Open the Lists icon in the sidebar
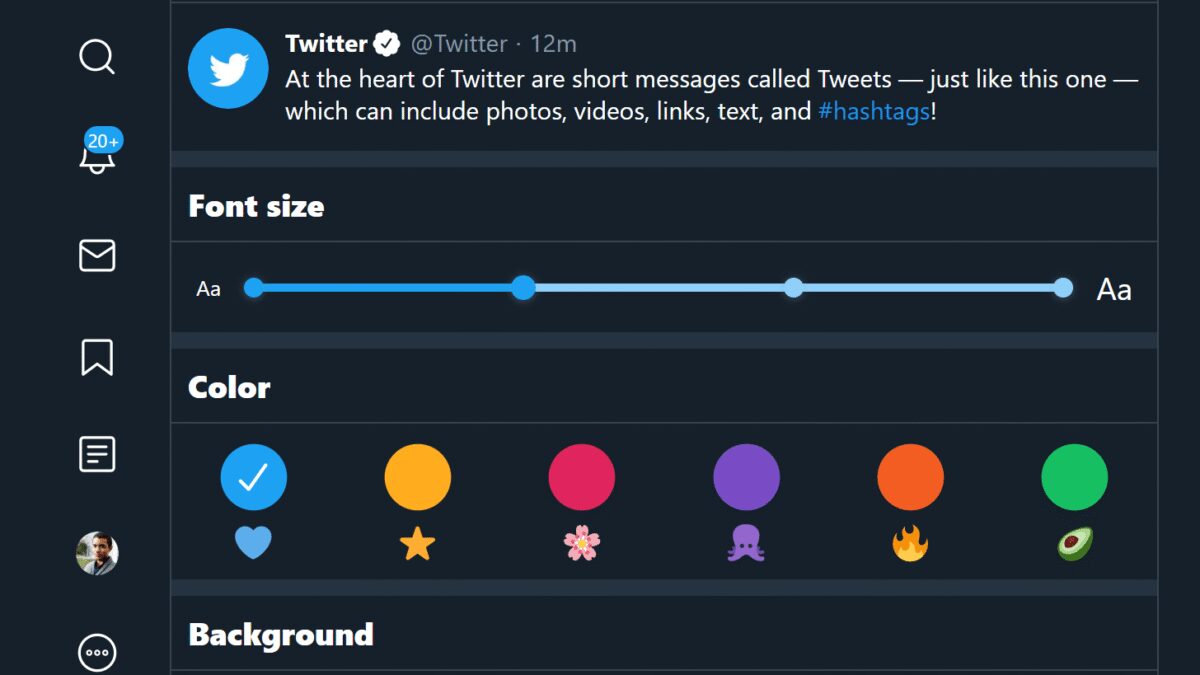Screen dimensions: 1200x675 [97, 452]
